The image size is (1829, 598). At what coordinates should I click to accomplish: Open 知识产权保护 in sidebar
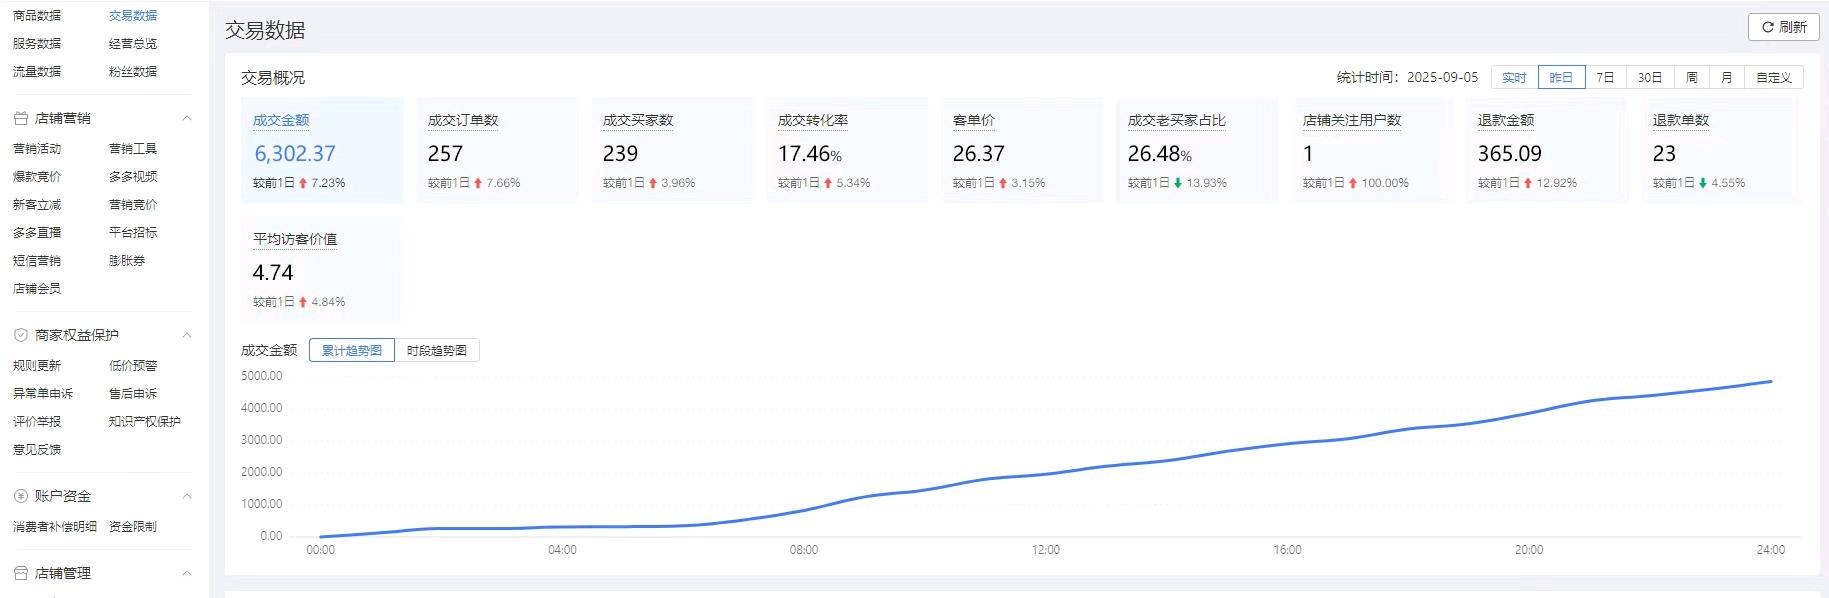(145, 421)
